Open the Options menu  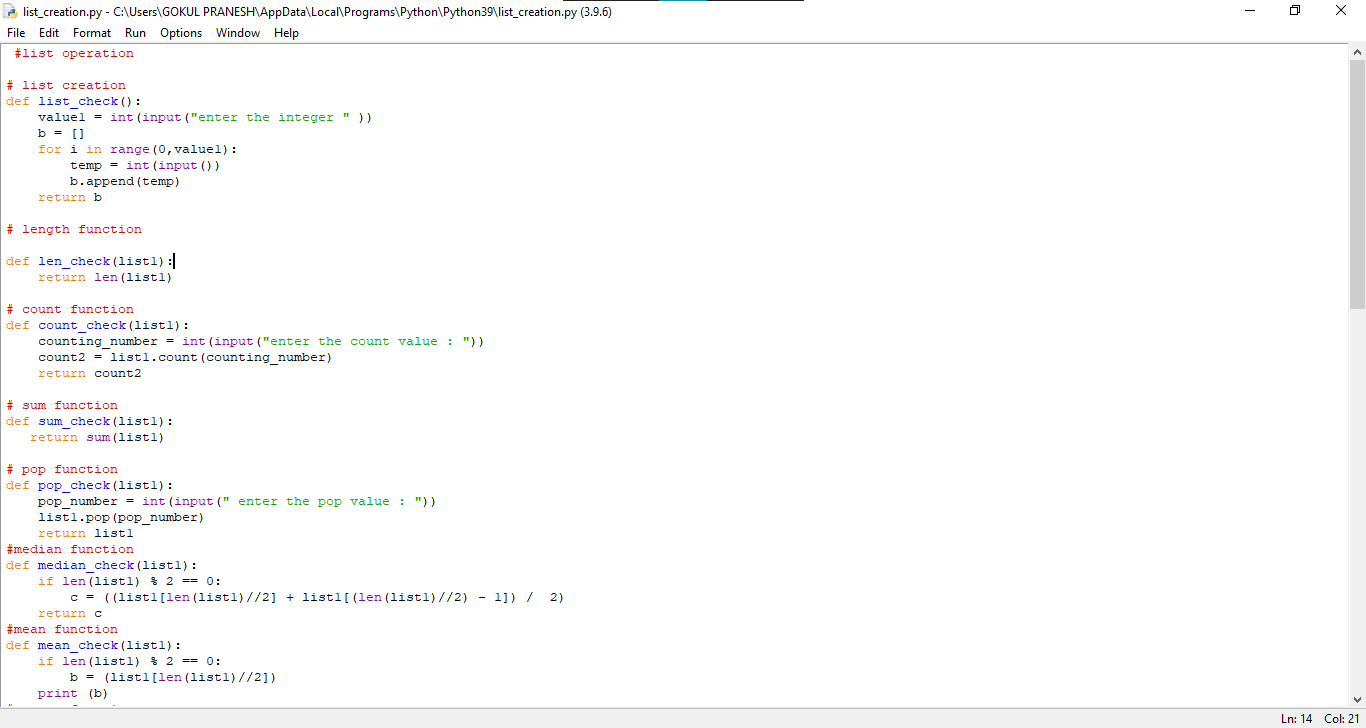pos(181,33)
